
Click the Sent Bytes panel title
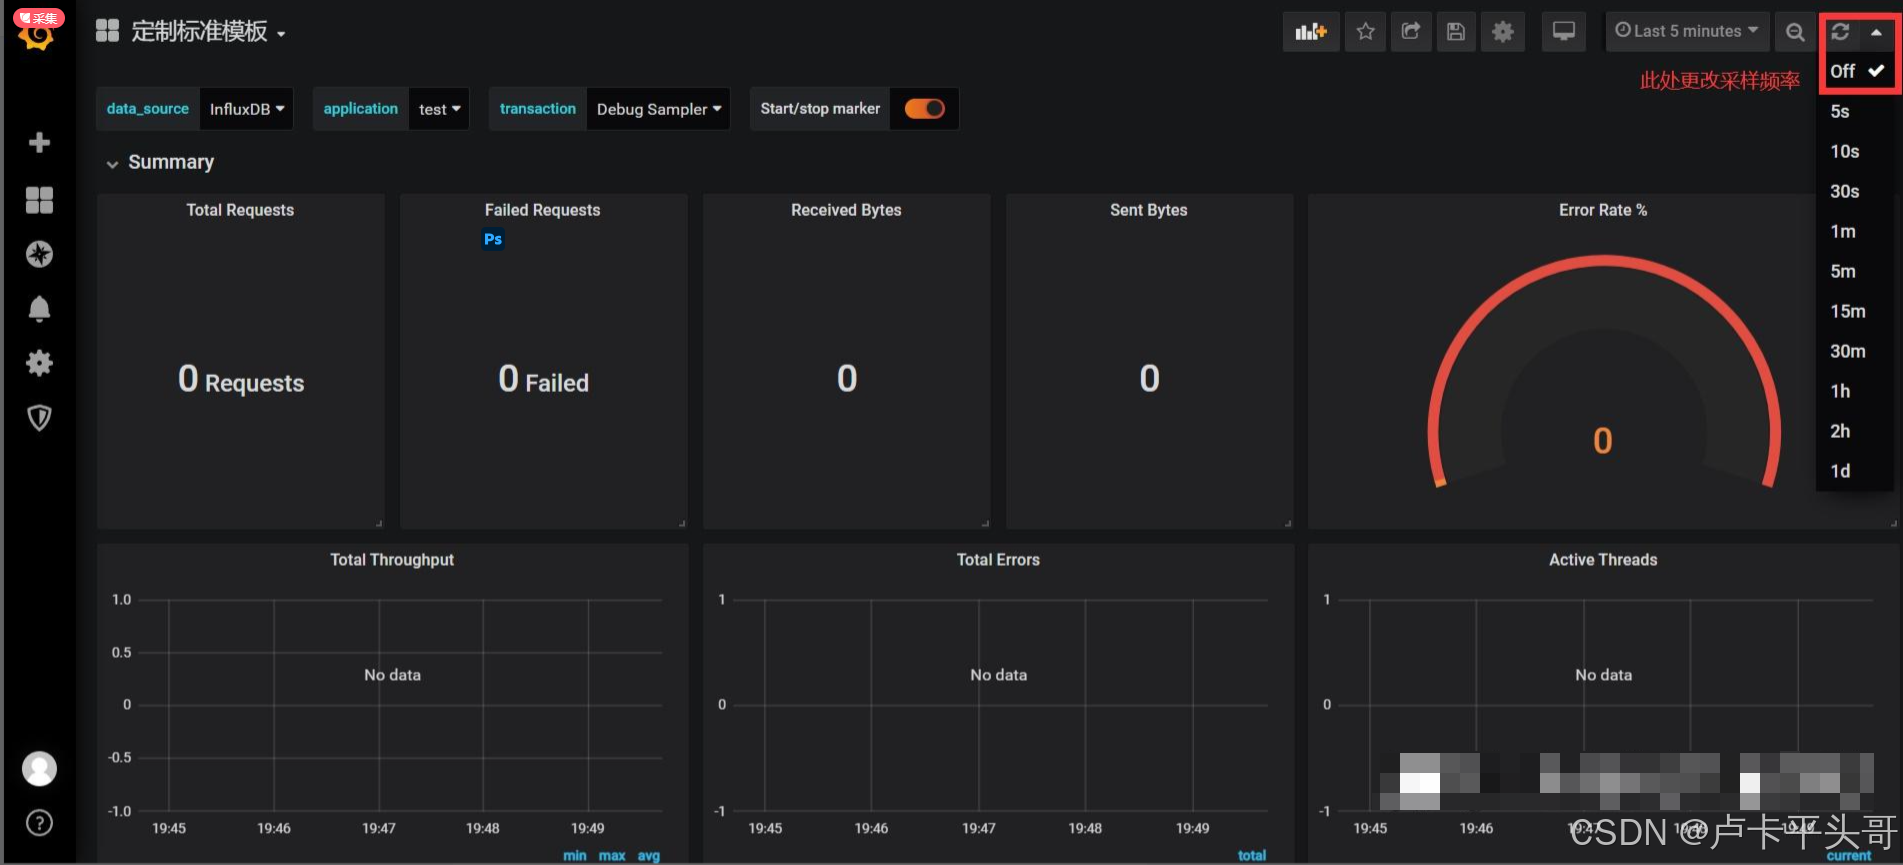(1149, 210)
